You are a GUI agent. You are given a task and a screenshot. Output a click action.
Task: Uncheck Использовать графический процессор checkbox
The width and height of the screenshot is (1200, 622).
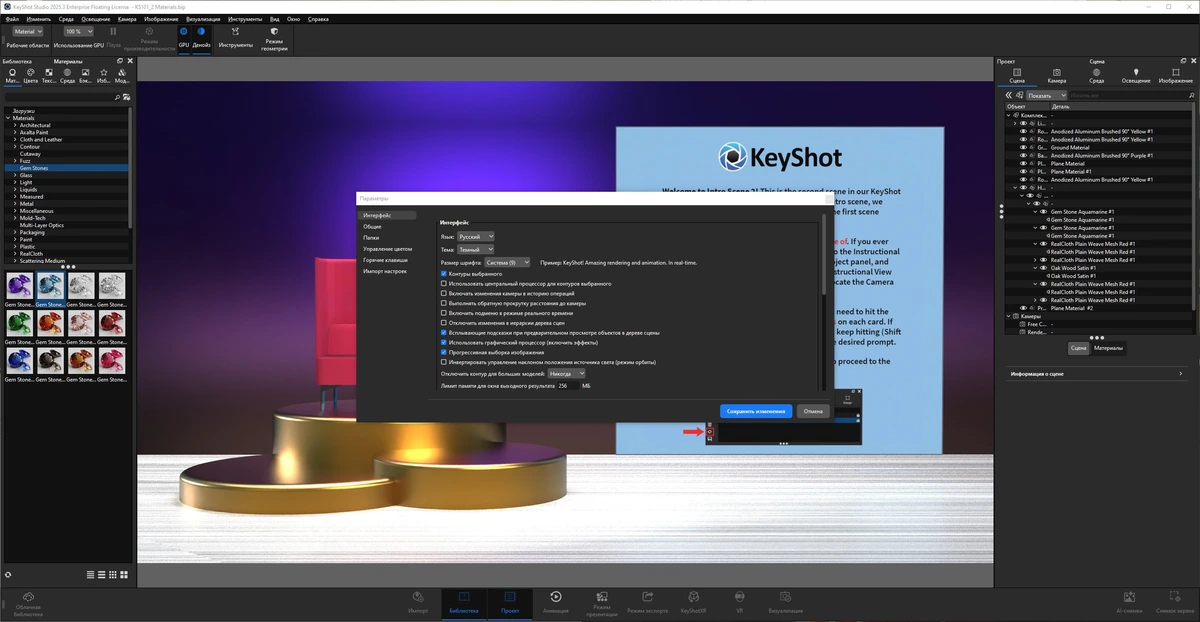444,342
